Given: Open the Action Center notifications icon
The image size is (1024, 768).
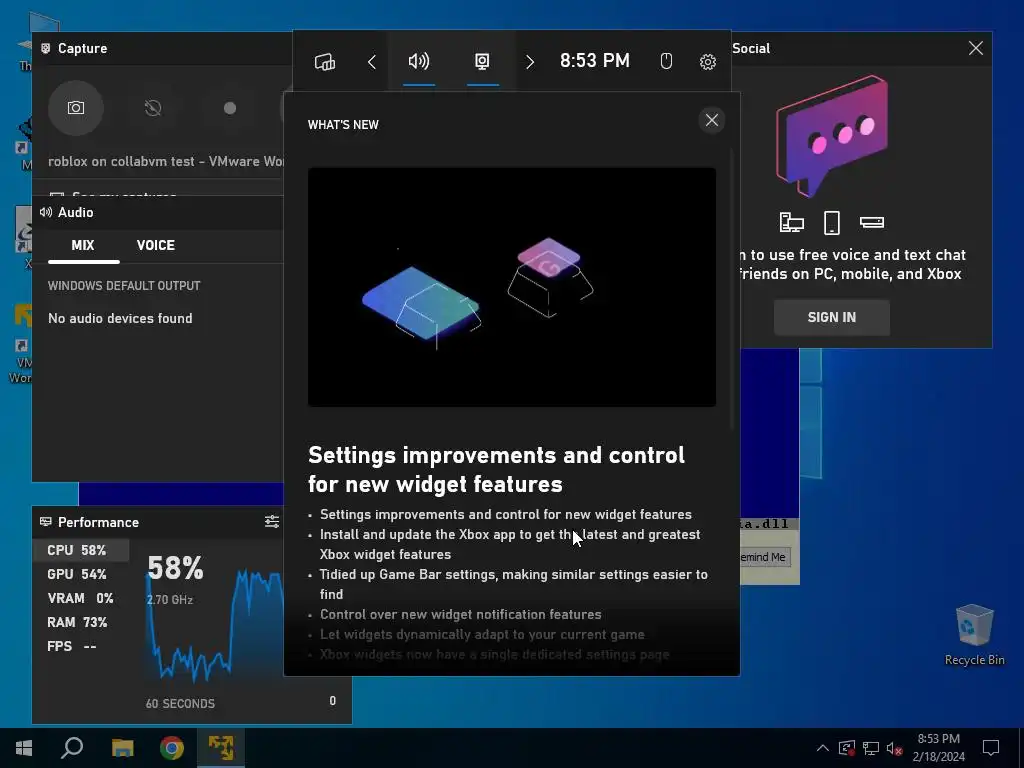Looking at the screenshot, I should tap(991, 748).
